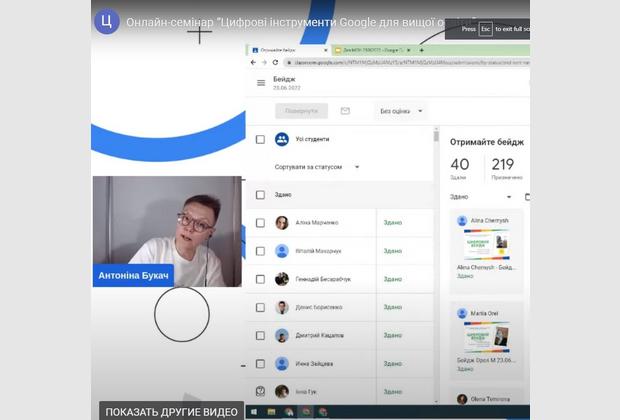This screenshot has height=420, width=620.
Task: Check the "Усі студенти" select-all checkbox
Action: point(260,140)
